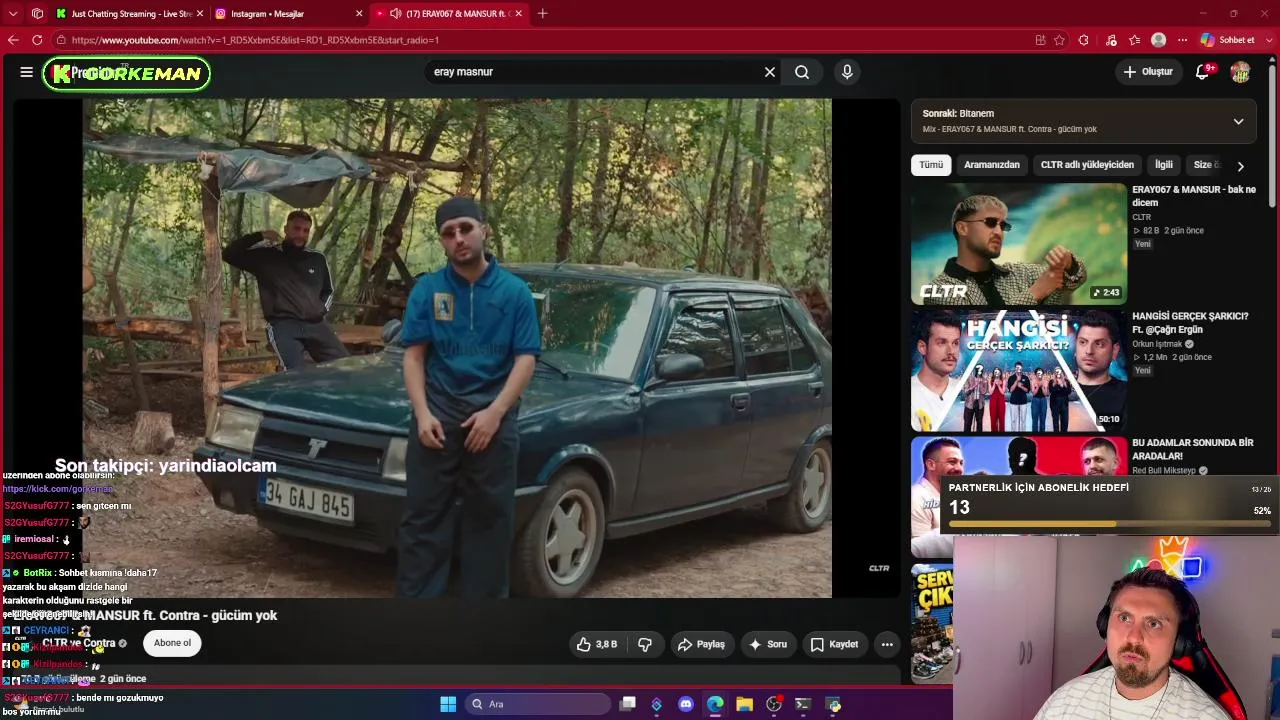Open Task View on the taskbar
The height and width of the screenshot is (720, 1280).
point(628,704)
